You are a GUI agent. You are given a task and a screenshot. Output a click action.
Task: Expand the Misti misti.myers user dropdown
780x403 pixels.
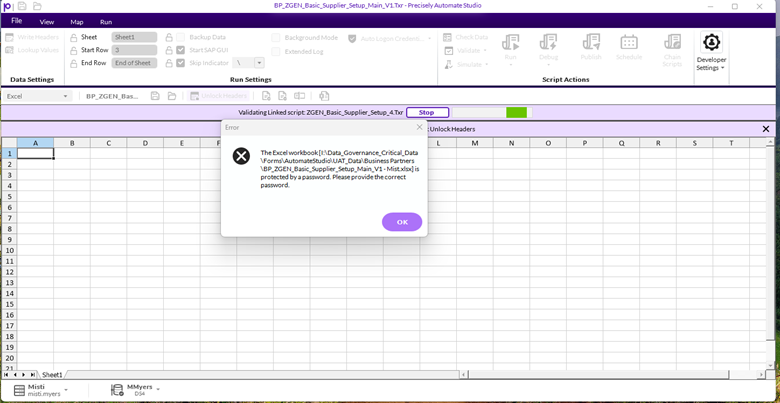point(66,388)
